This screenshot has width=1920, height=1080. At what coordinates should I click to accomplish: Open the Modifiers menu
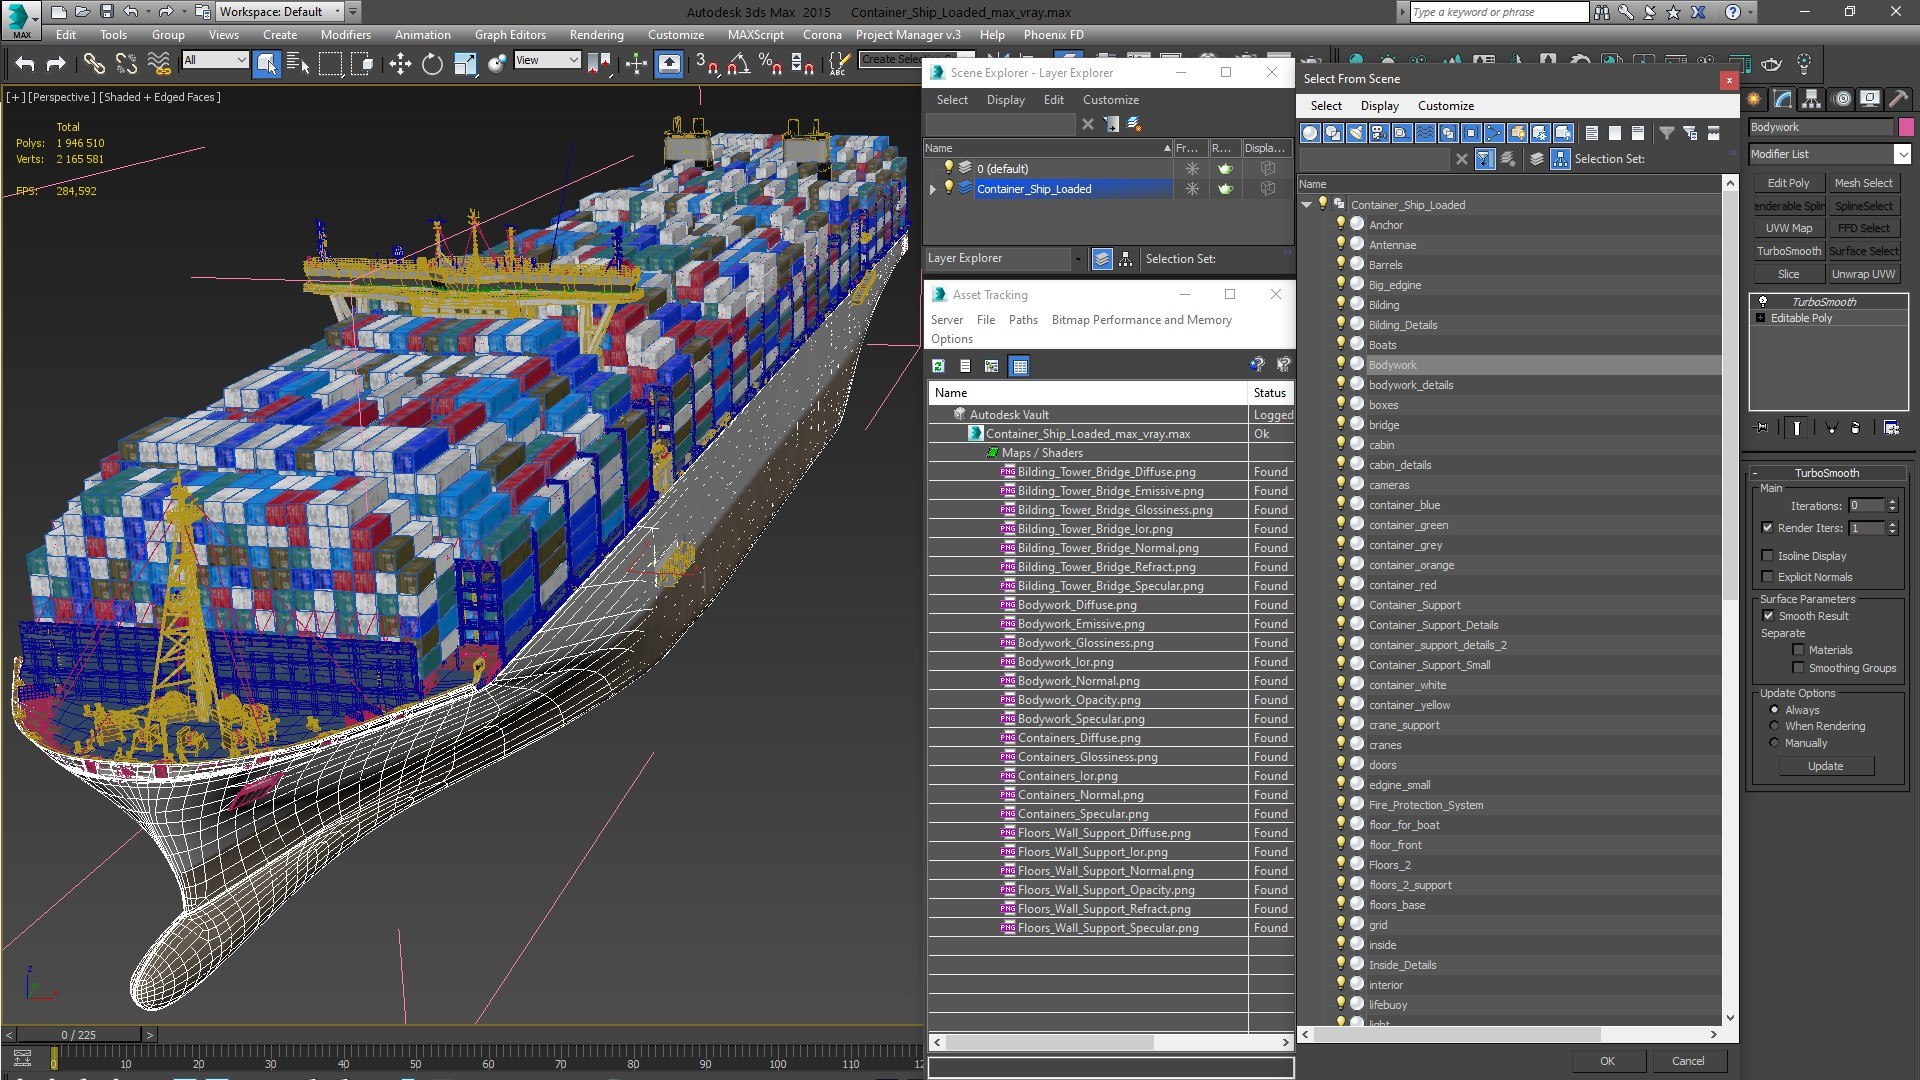coord(346,34)
